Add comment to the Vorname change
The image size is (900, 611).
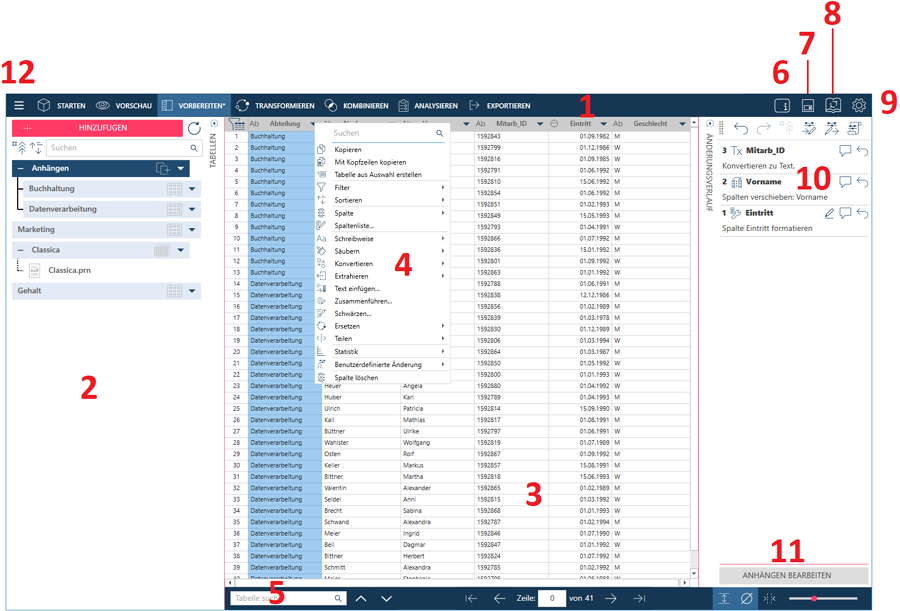click(845, 182)
